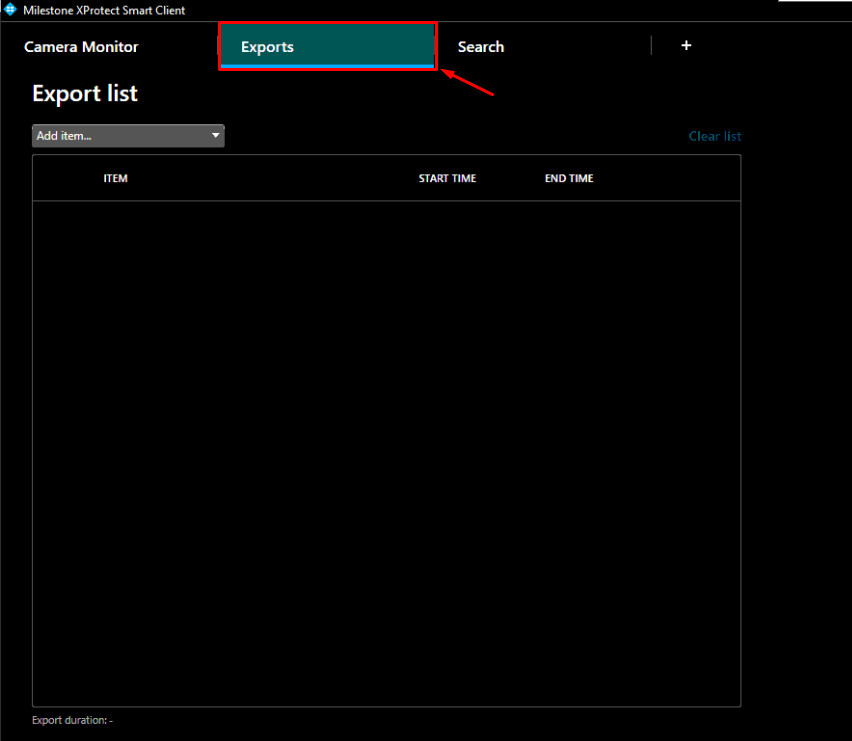The height and width of the screenshot is (741, 852).
Task: Click the vertical divider before the plus icon
Action: (x=651, y=46)
